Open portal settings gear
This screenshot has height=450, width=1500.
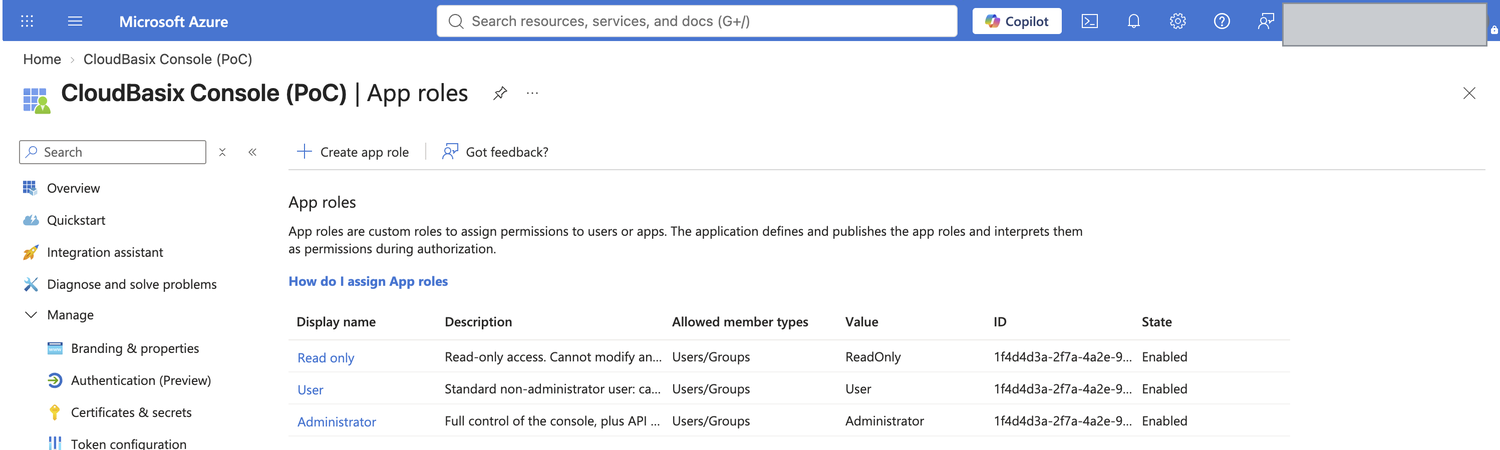[1178, 21]
